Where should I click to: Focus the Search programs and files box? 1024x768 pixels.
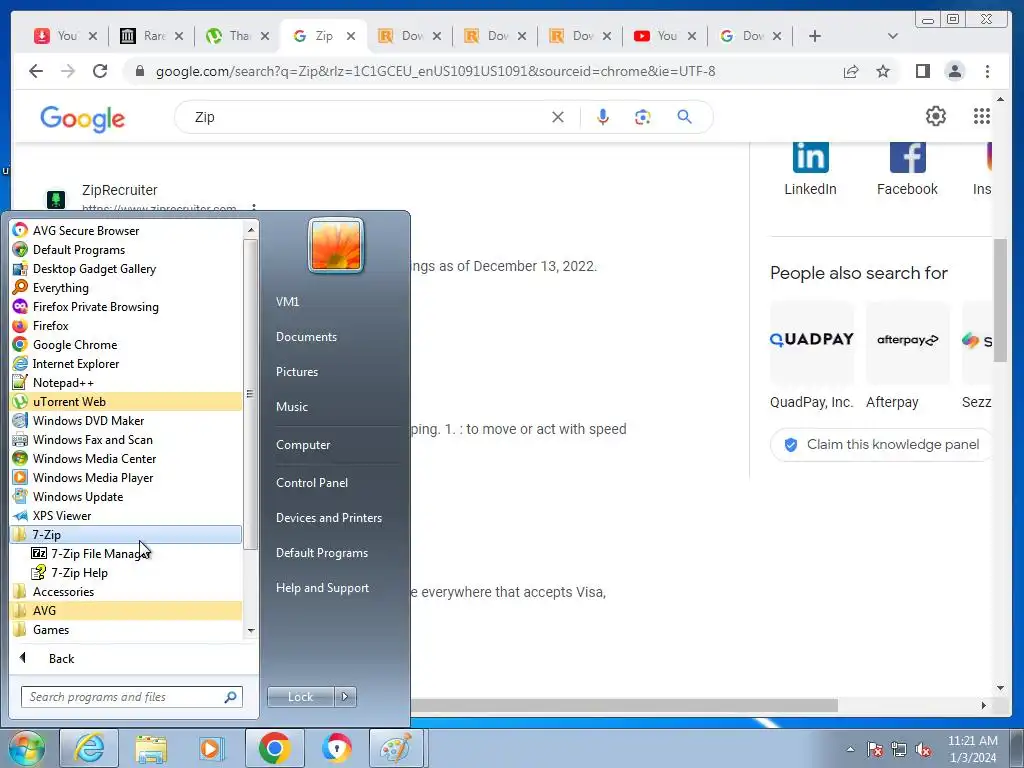coord(131,697)
